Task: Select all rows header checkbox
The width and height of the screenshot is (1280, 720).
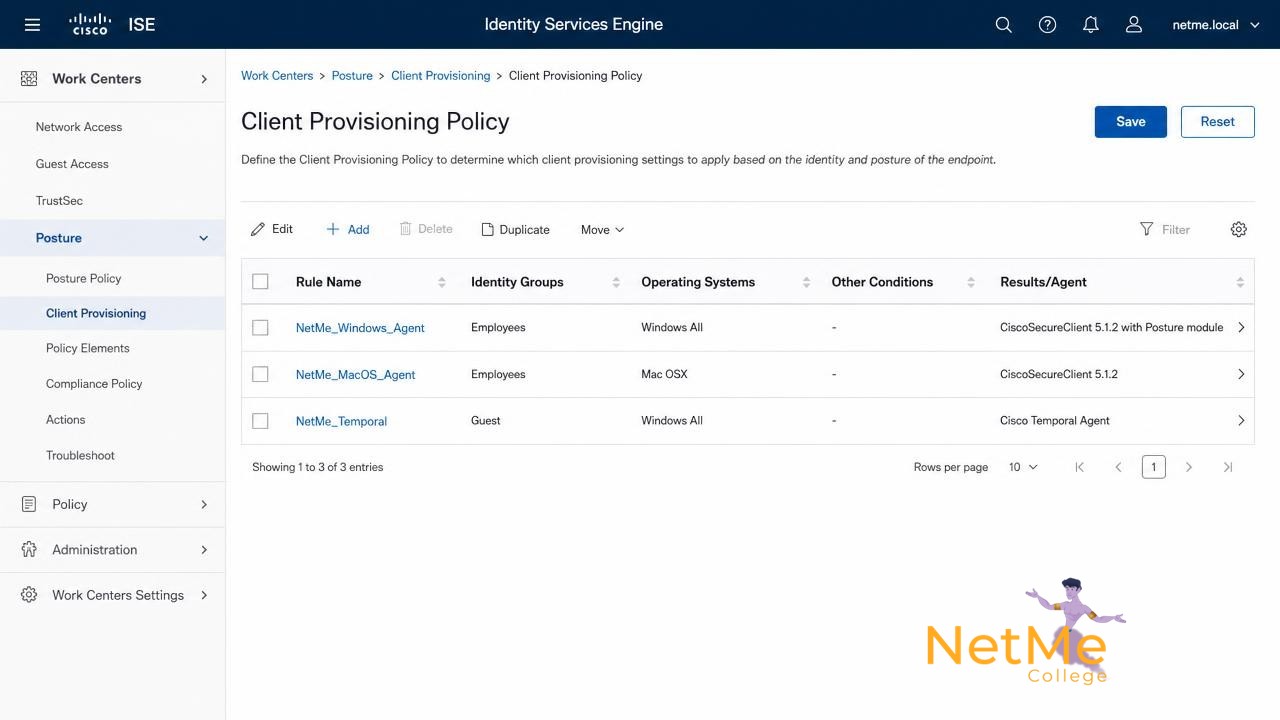Action: (x=260, y=282)
